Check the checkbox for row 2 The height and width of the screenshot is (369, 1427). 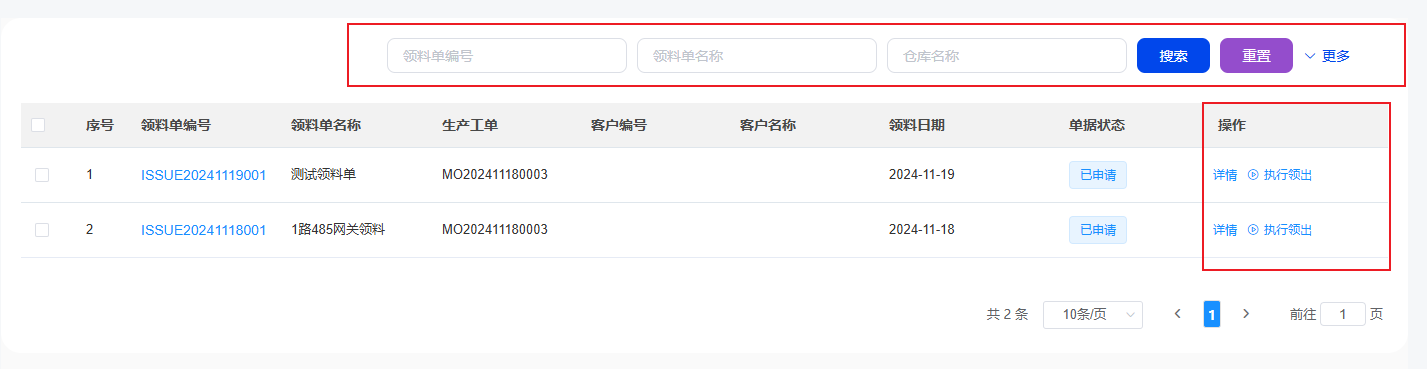42,230
